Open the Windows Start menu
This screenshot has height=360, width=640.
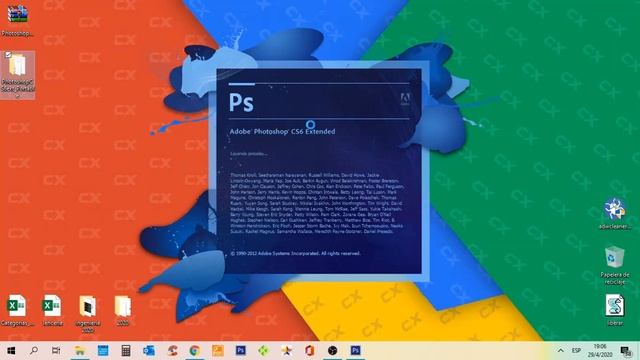click(11, 351)
